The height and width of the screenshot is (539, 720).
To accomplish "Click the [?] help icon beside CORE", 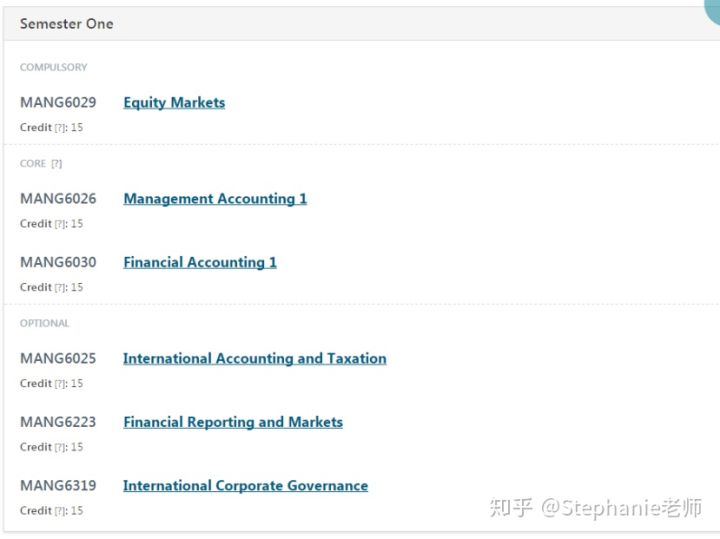I will coord(56,164).
